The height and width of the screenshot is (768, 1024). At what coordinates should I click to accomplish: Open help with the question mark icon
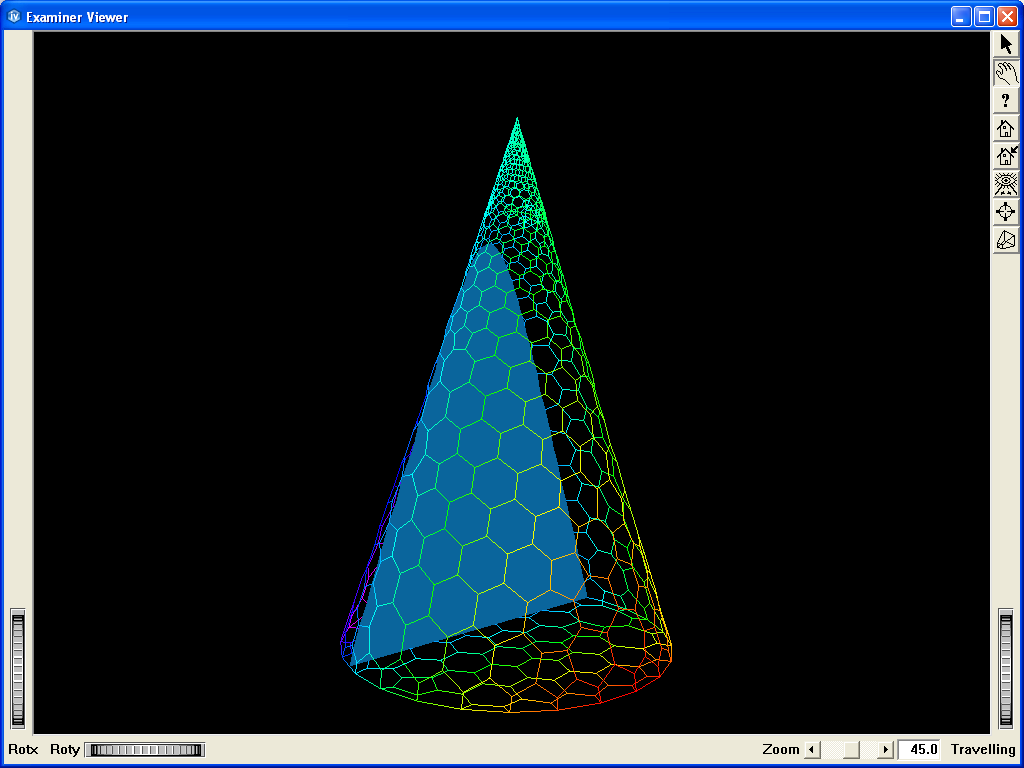[1006, 100]
